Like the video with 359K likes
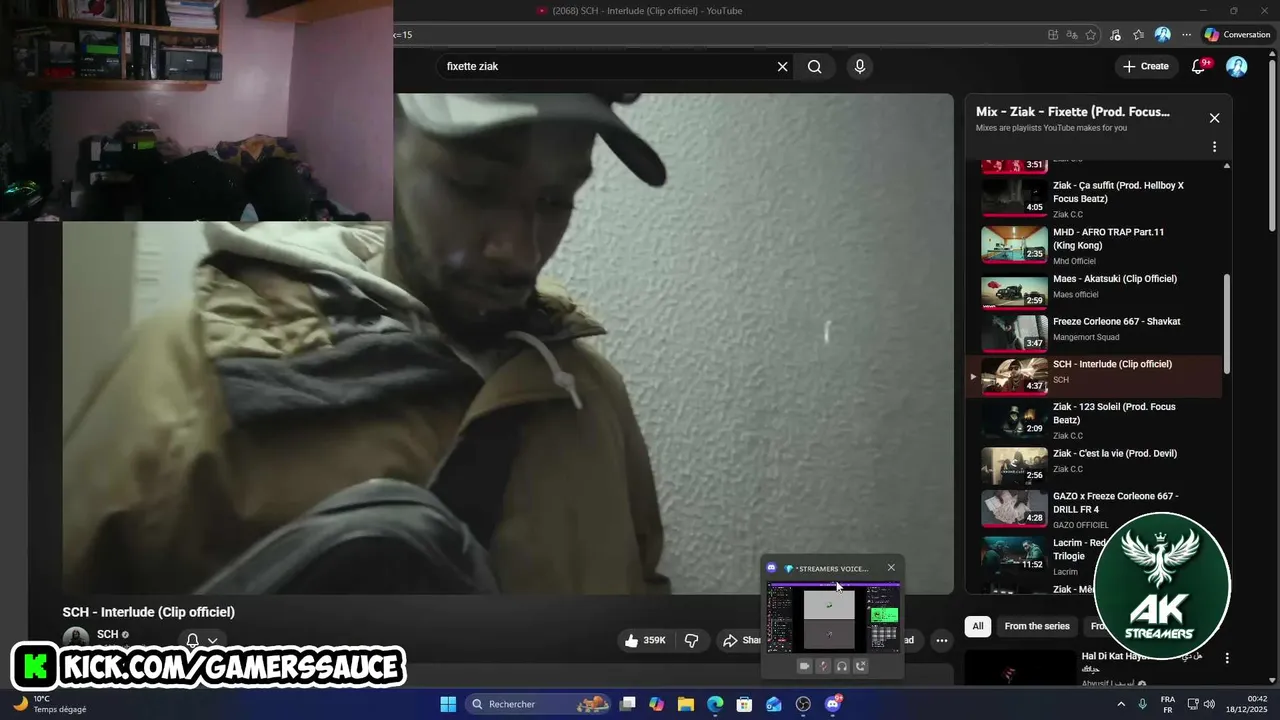Image resolution: width=1280 pixels, height=720 pixels. tap(644, 640)
